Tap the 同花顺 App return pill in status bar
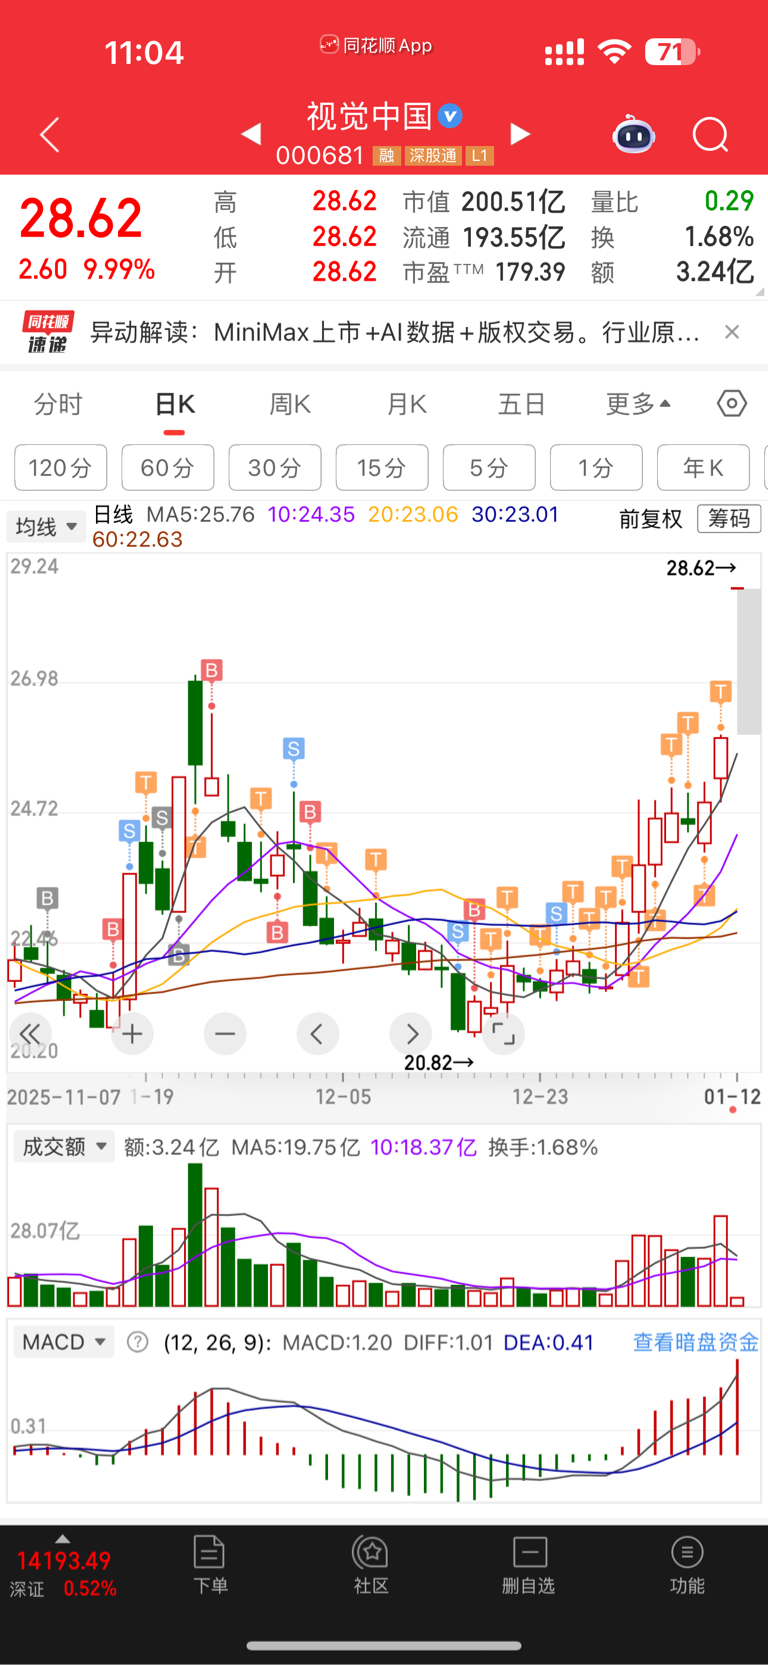This screenshot has width=768, height=1665. (x=376, y=46)
